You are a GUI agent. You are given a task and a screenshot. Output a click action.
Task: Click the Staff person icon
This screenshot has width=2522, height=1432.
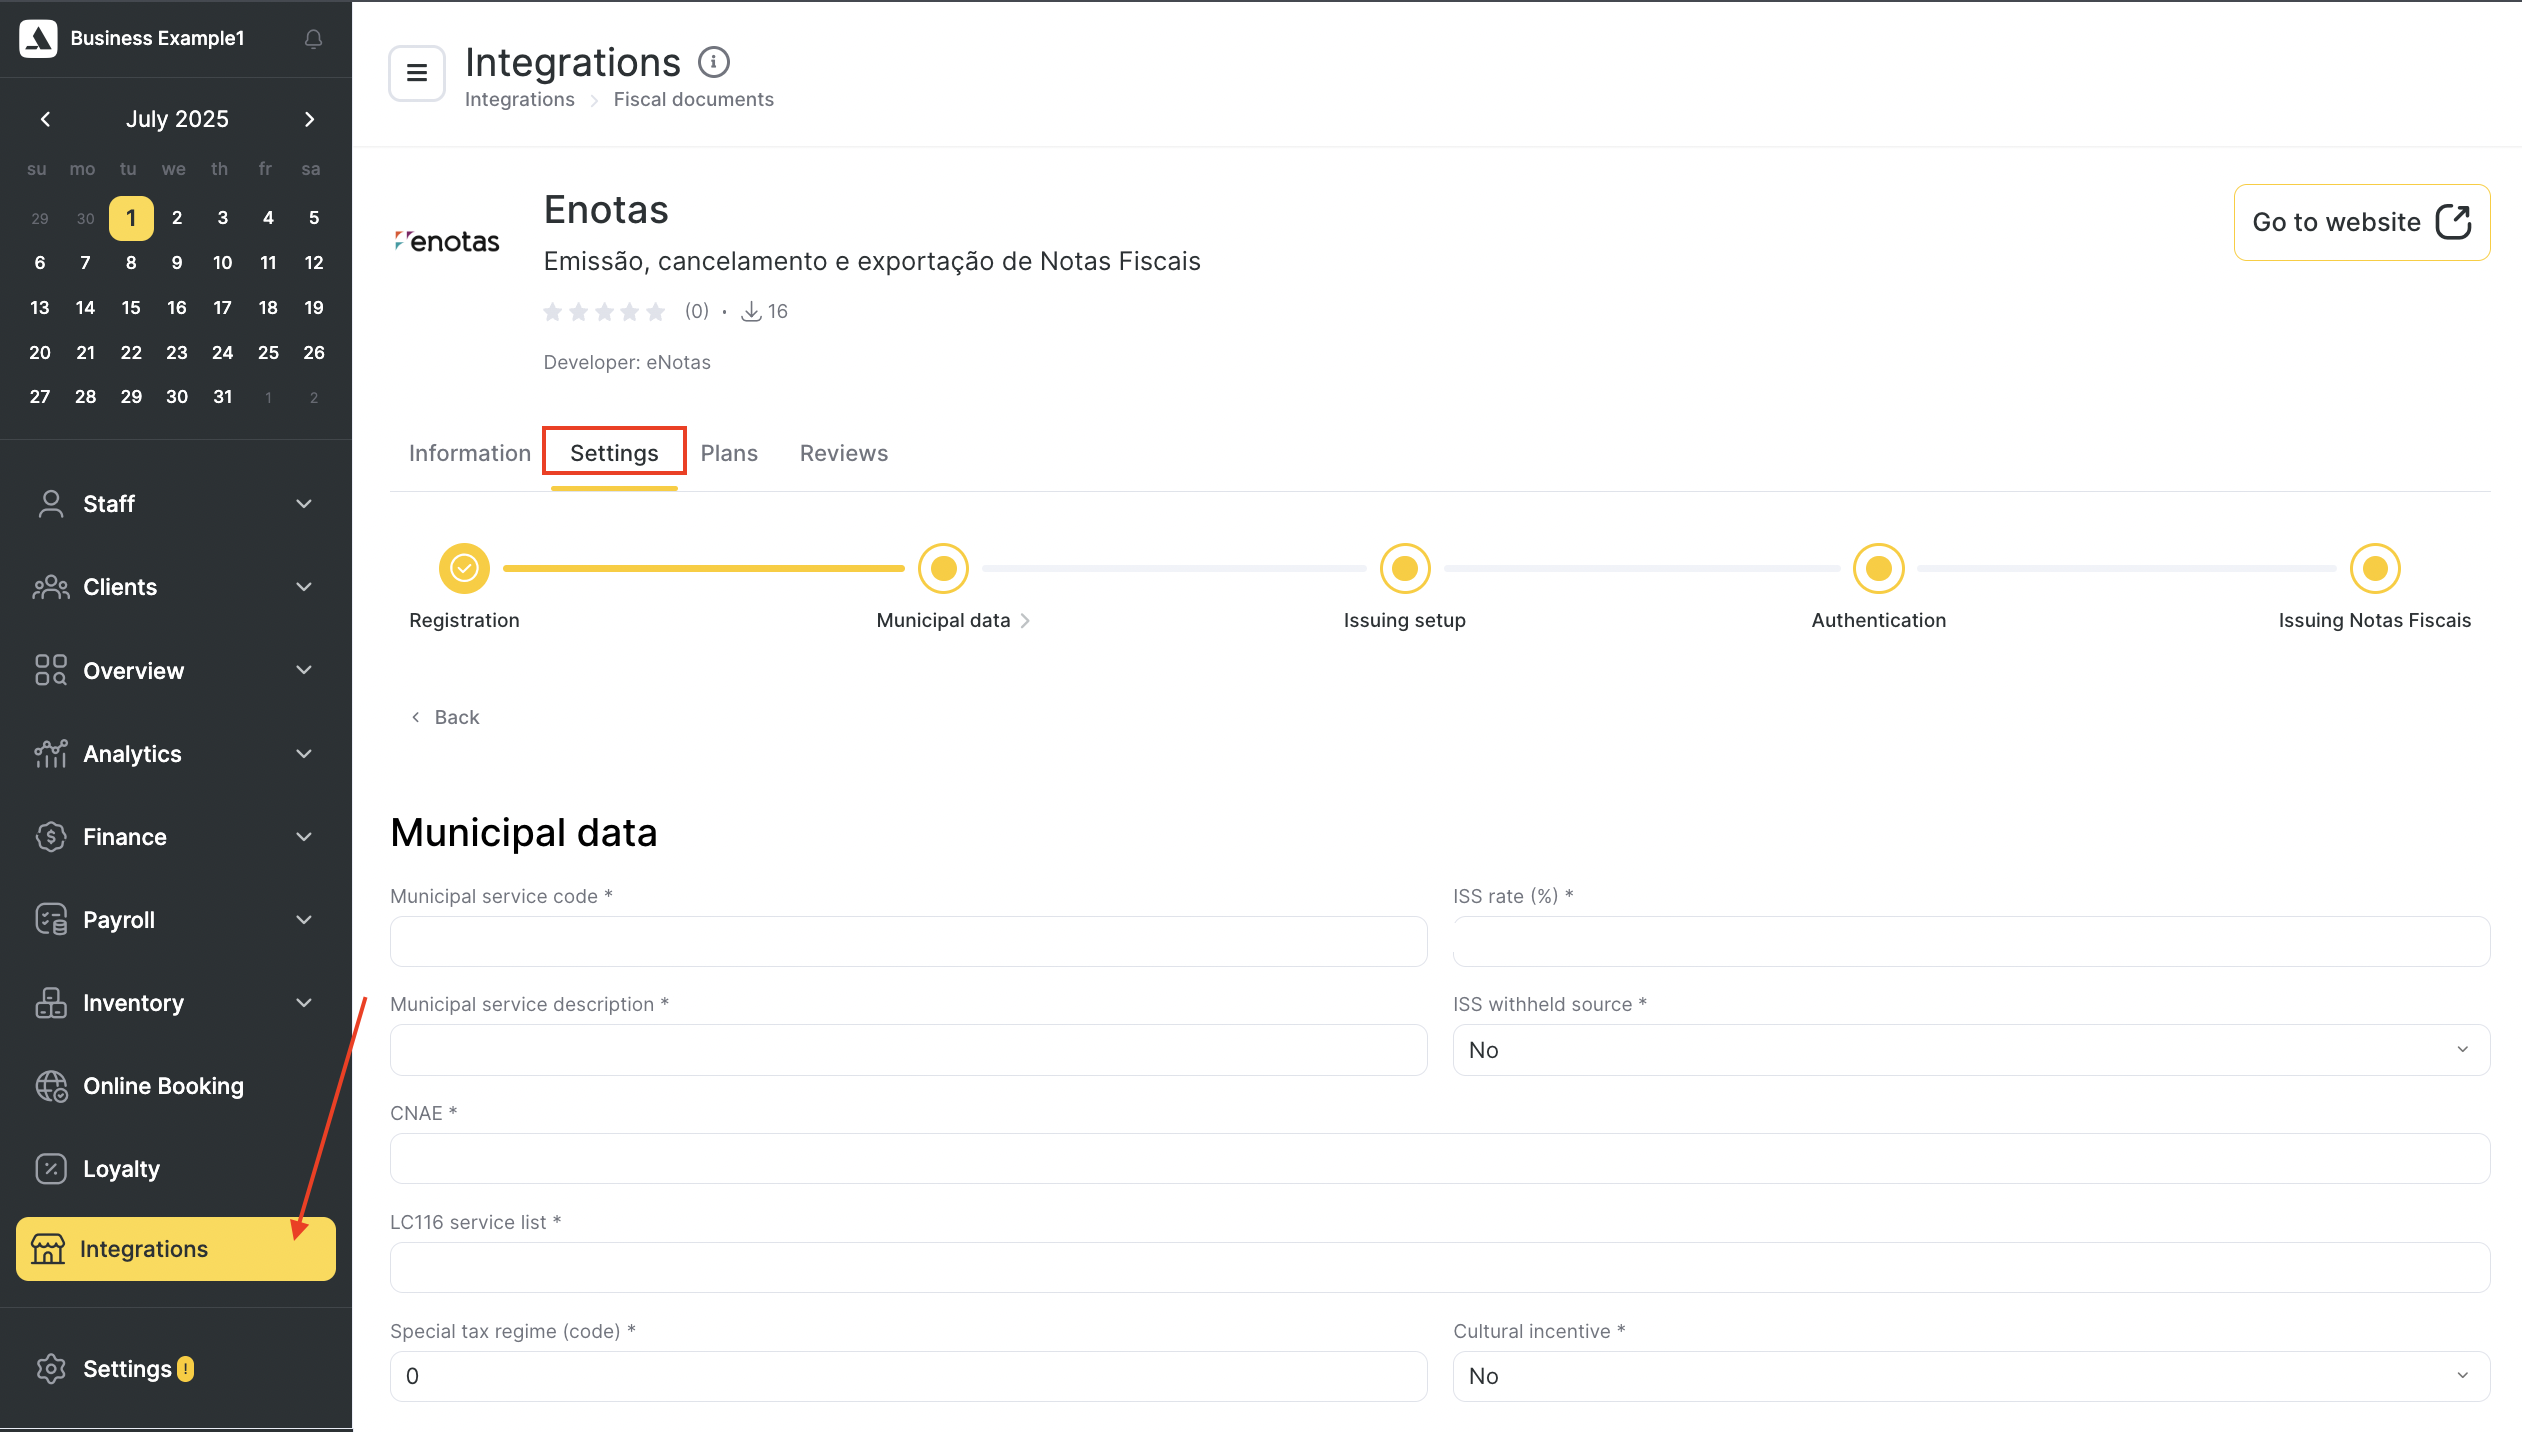50,504
